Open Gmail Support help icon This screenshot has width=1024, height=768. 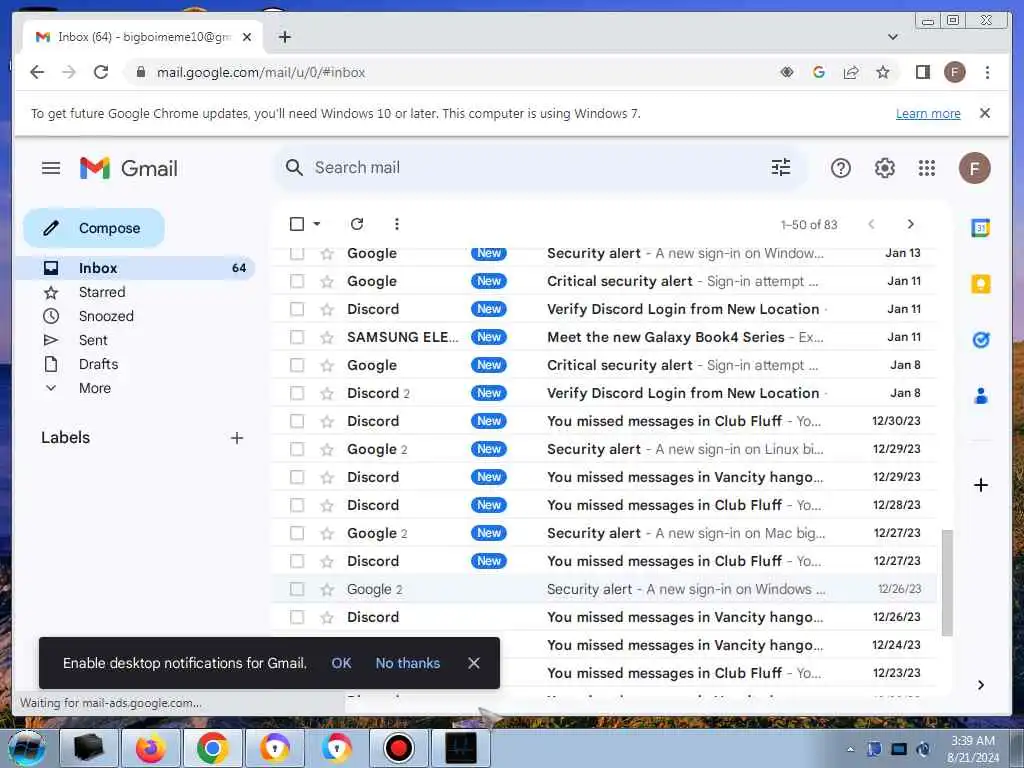tap(840, 168)
